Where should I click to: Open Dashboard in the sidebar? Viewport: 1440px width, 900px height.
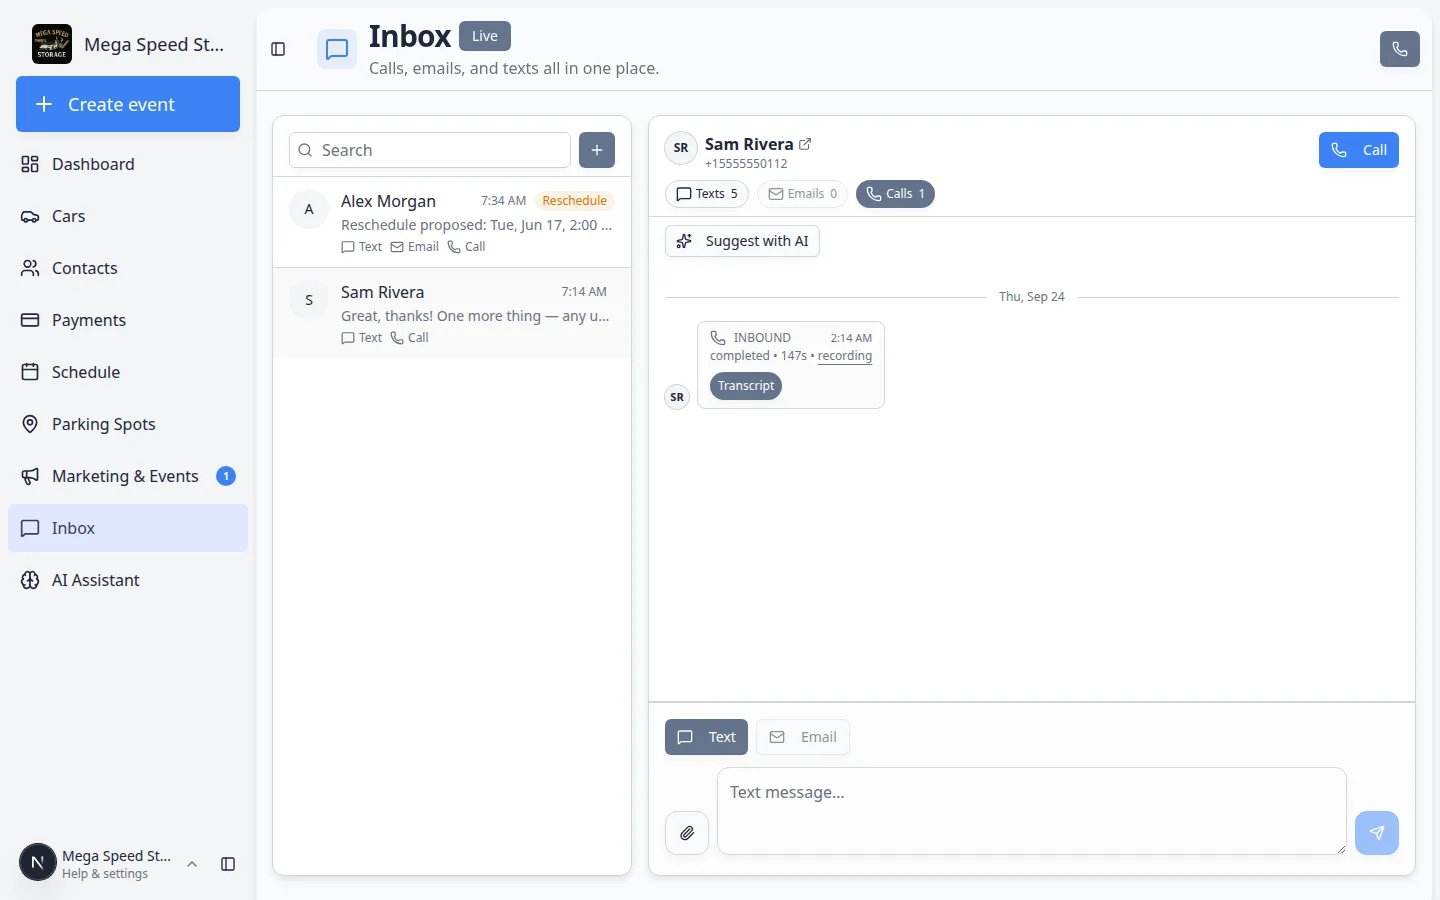point(128,164)
